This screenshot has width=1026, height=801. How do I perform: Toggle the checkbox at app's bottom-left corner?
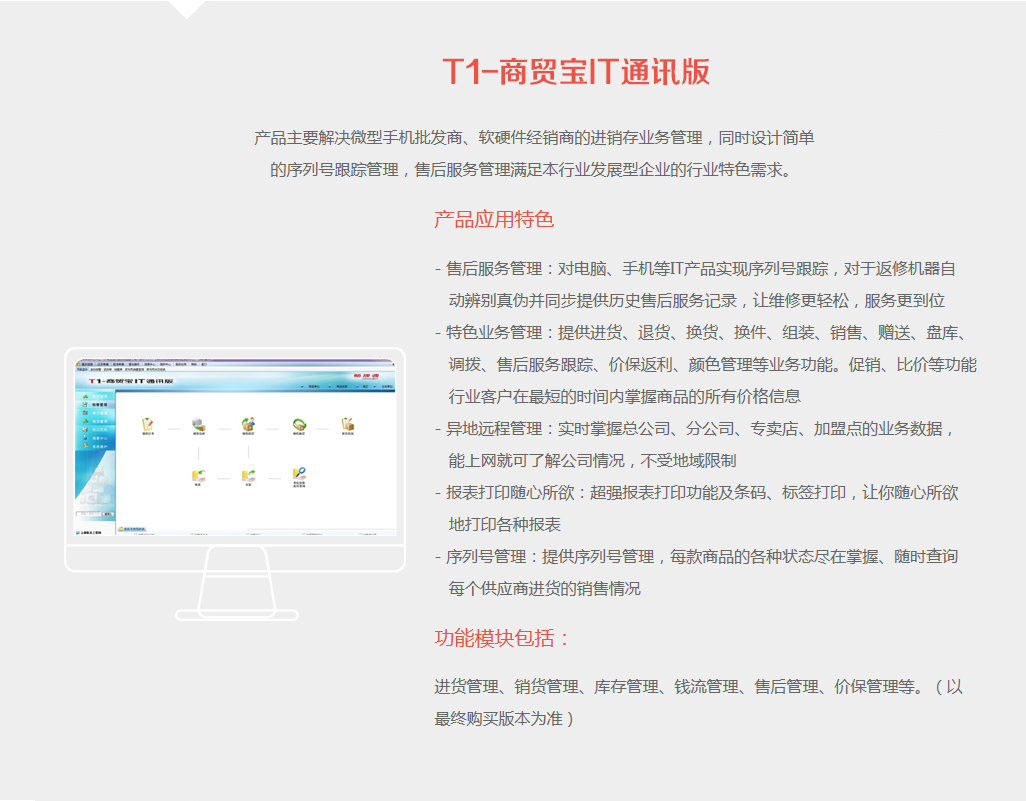(x=78, y=534)
